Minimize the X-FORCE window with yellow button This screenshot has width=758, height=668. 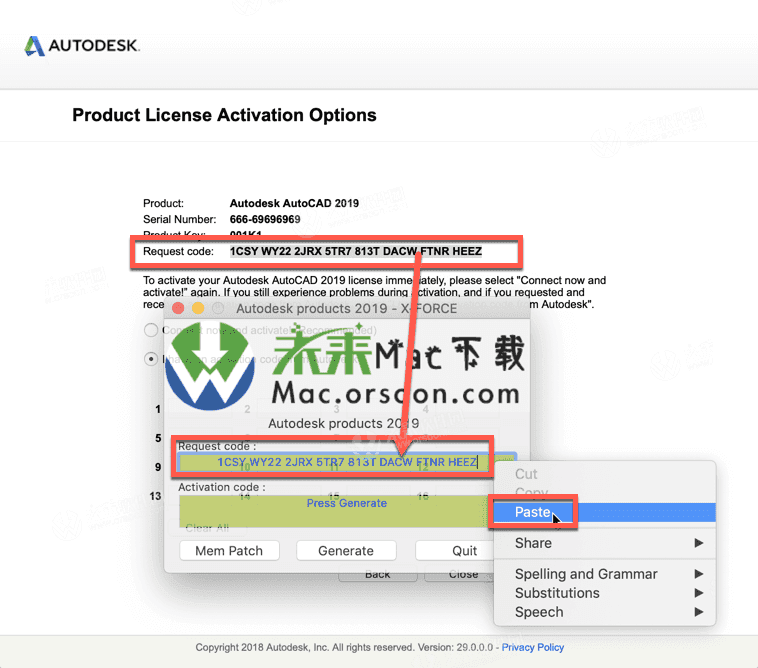[x=198, y=308]
